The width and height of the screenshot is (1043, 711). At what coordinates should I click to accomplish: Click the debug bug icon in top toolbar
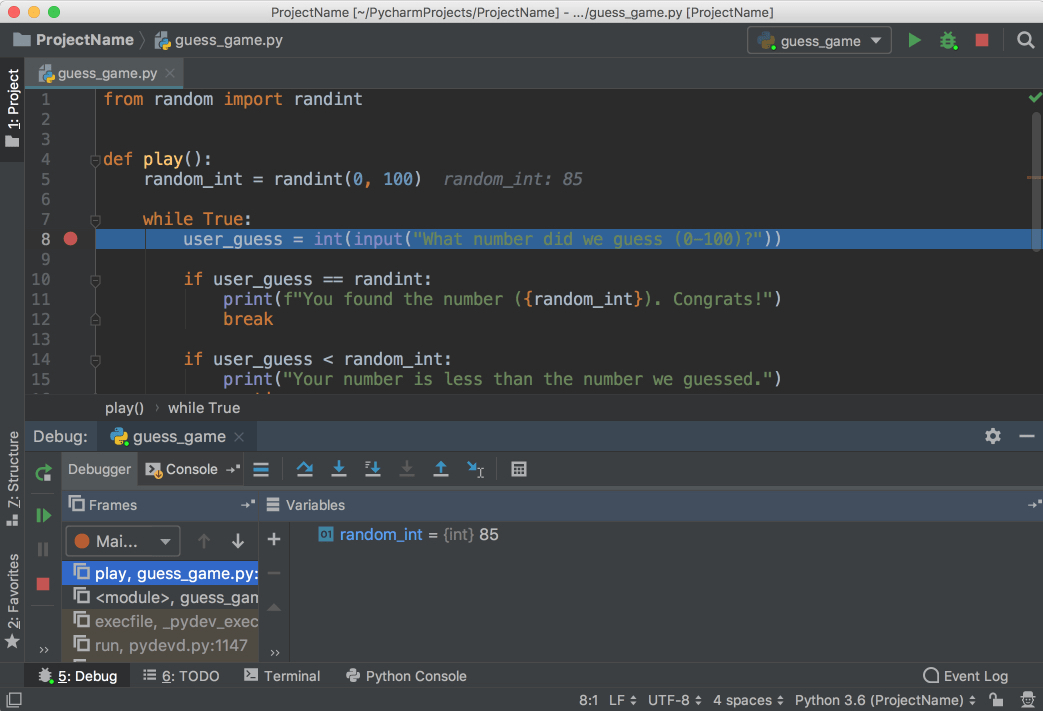click(947, 40)
